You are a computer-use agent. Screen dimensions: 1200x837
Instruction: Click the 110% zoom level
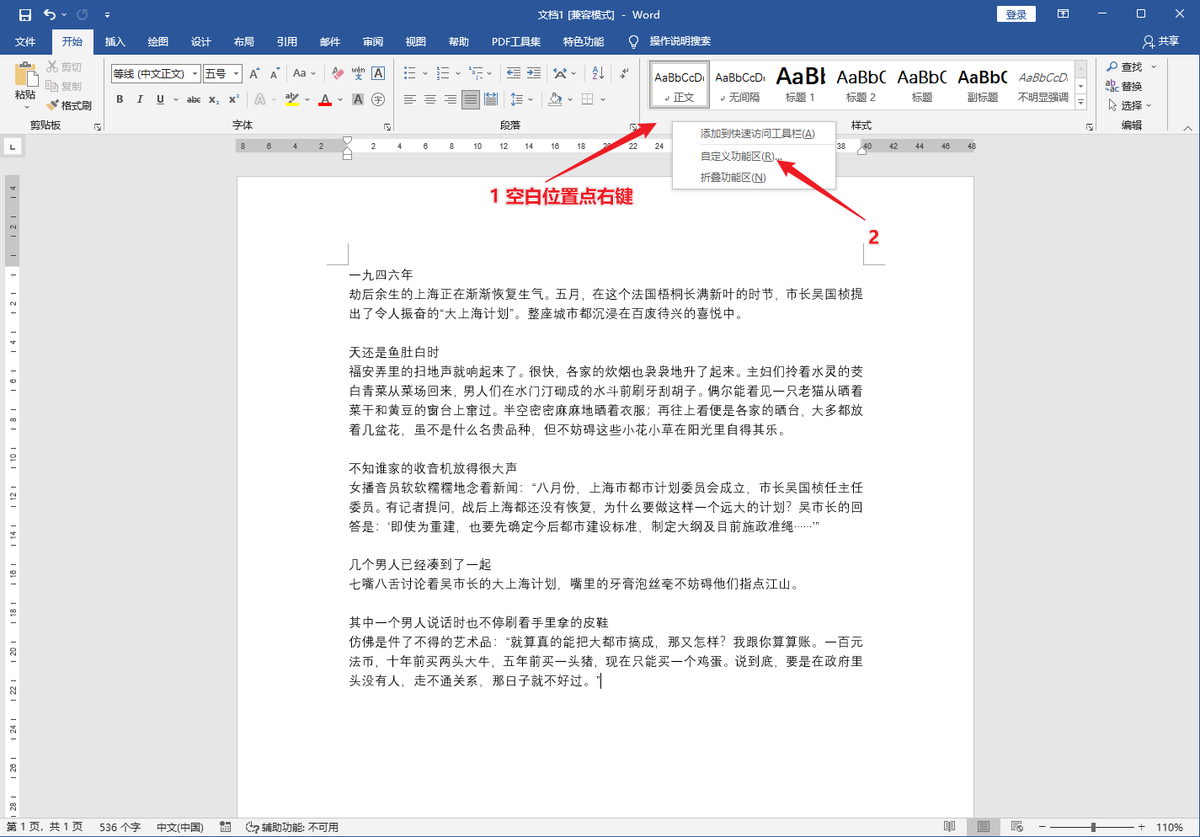click(1169, 827)
